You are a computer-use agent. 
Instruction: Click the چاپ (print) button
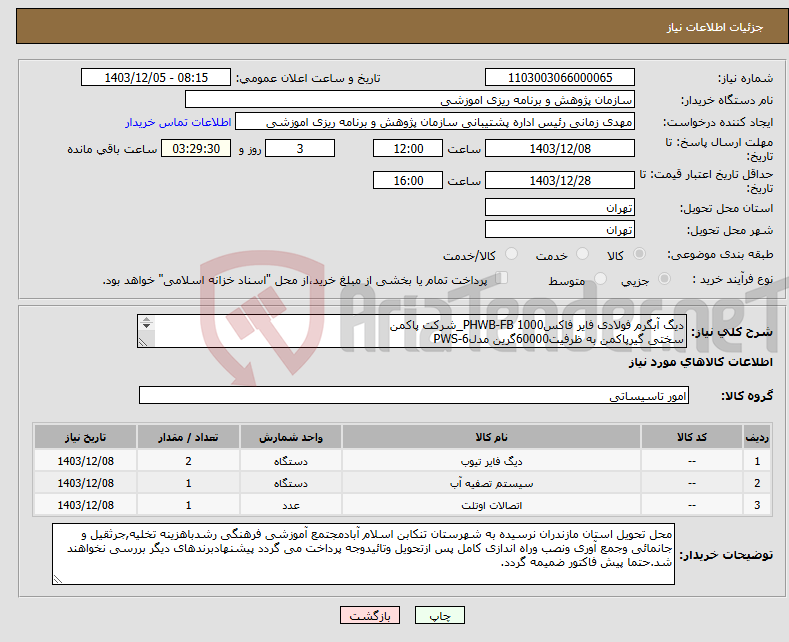point(439,615)
